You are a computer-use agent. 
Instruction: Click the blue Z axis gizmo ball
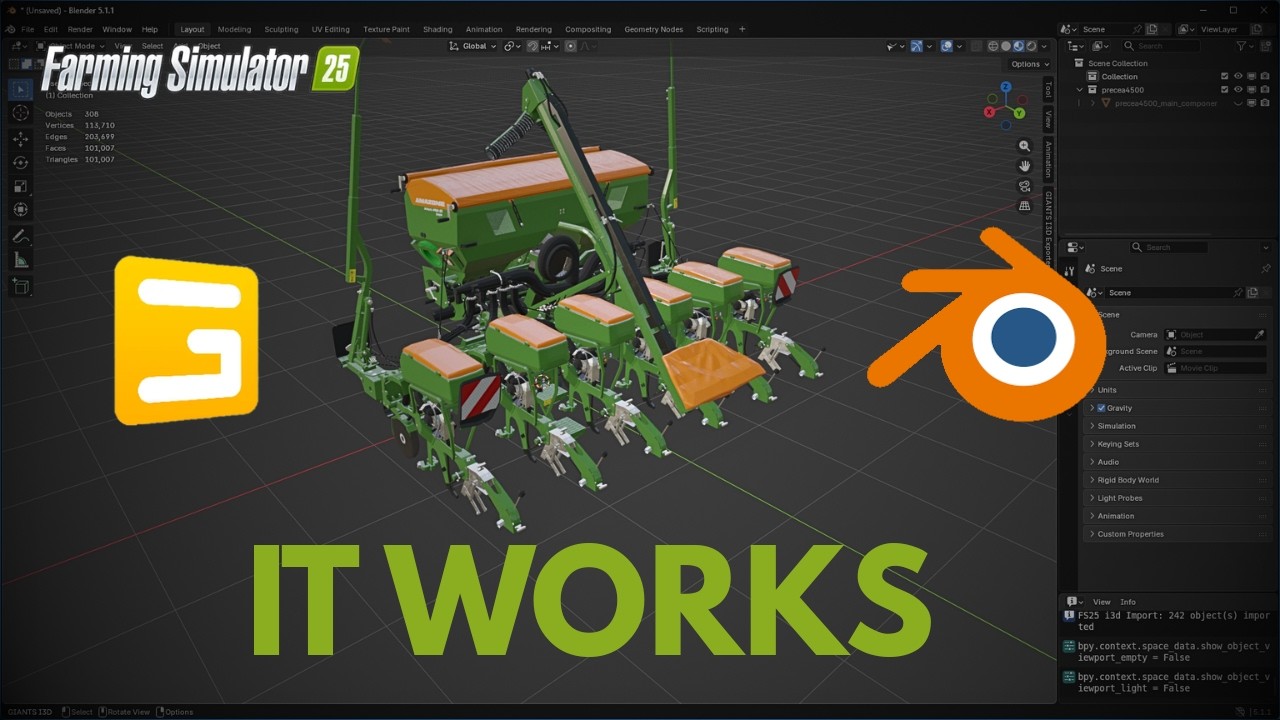tap(1006, 86)
